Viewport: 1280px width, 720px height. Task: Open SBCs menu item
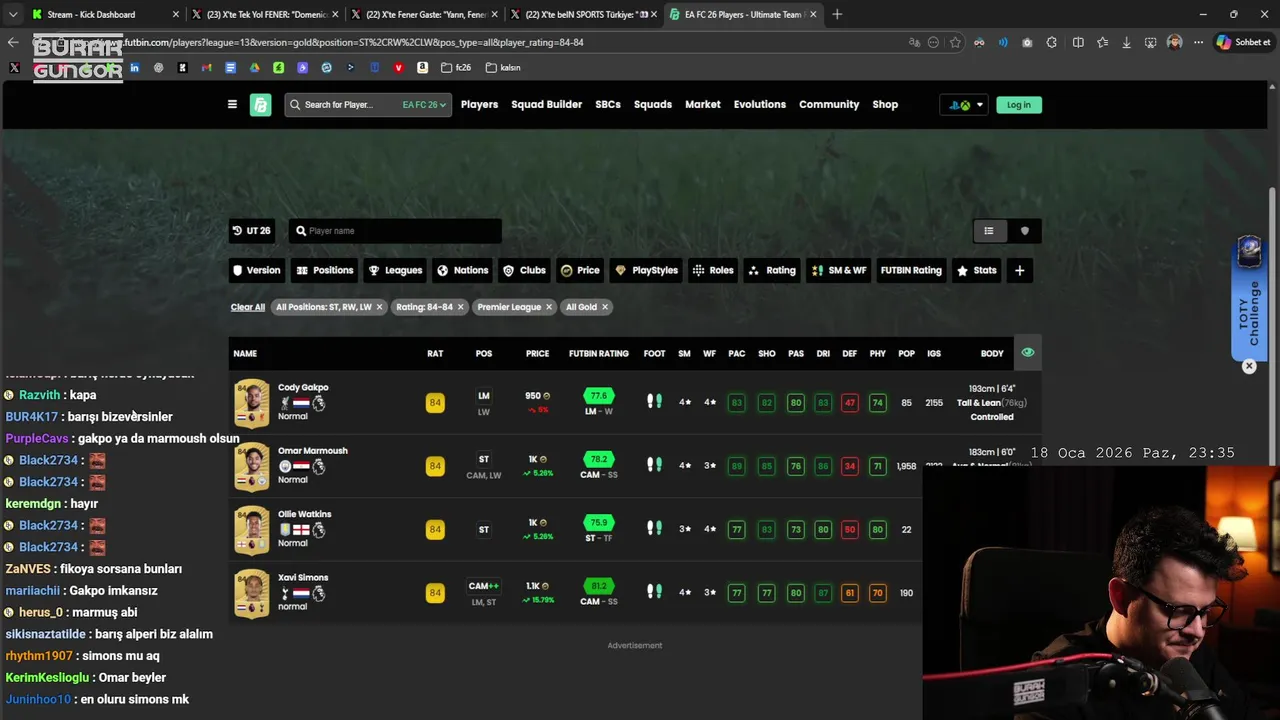608,105
